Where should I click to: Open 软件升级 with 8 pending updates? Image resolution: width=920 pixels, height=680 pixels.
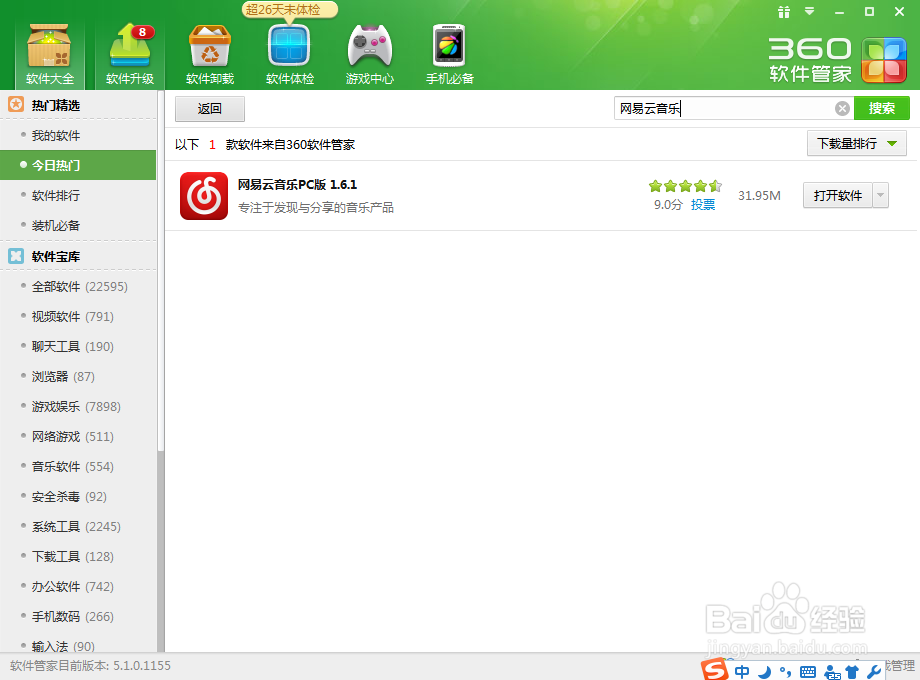pos(130,54)
